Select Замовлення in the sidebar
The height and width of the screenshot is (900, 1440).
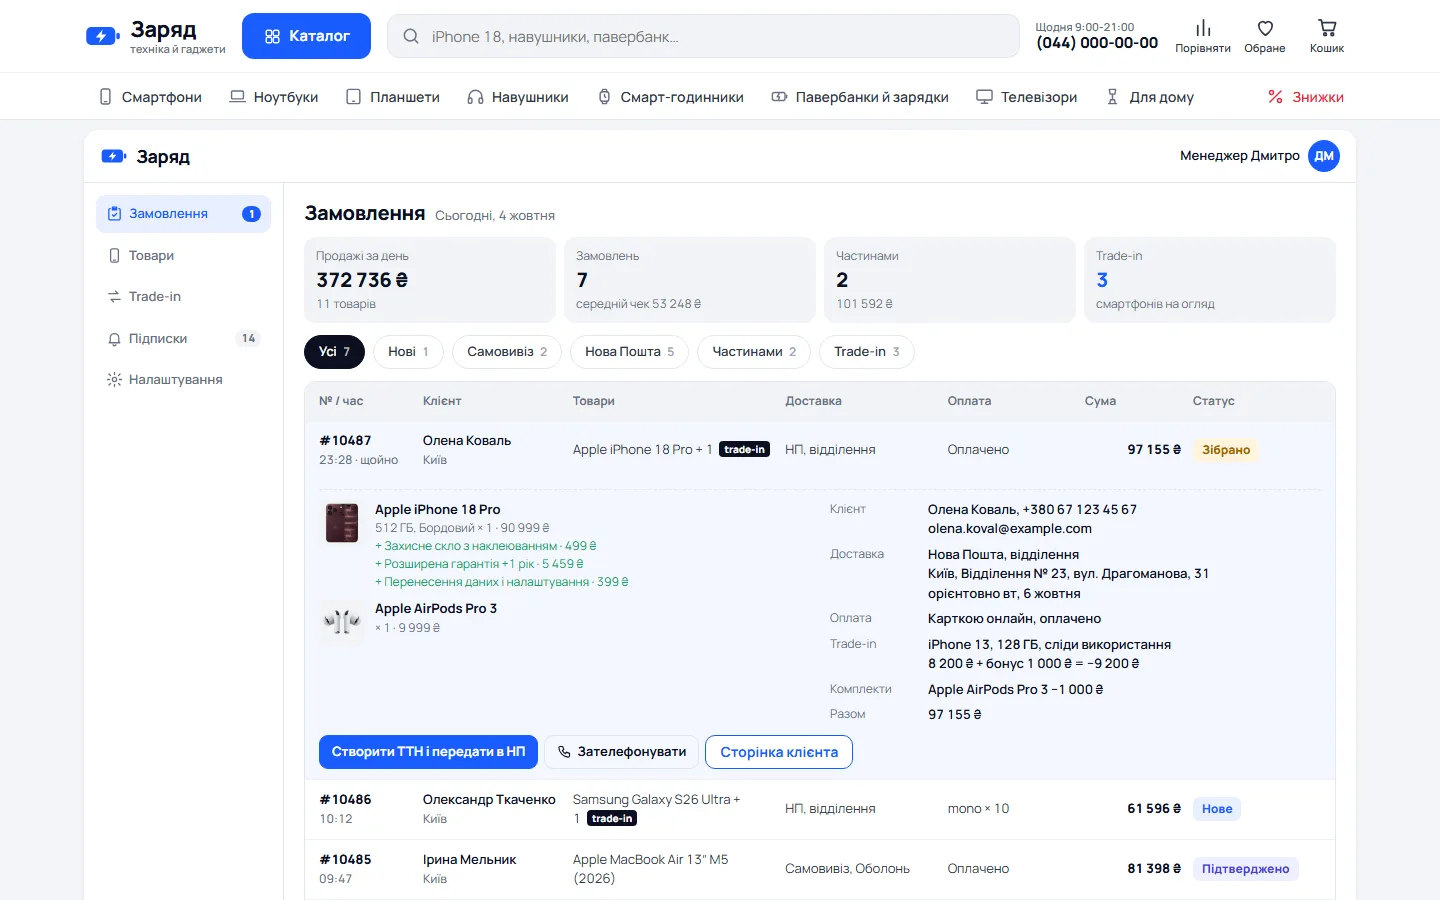(x=183, y=214)
